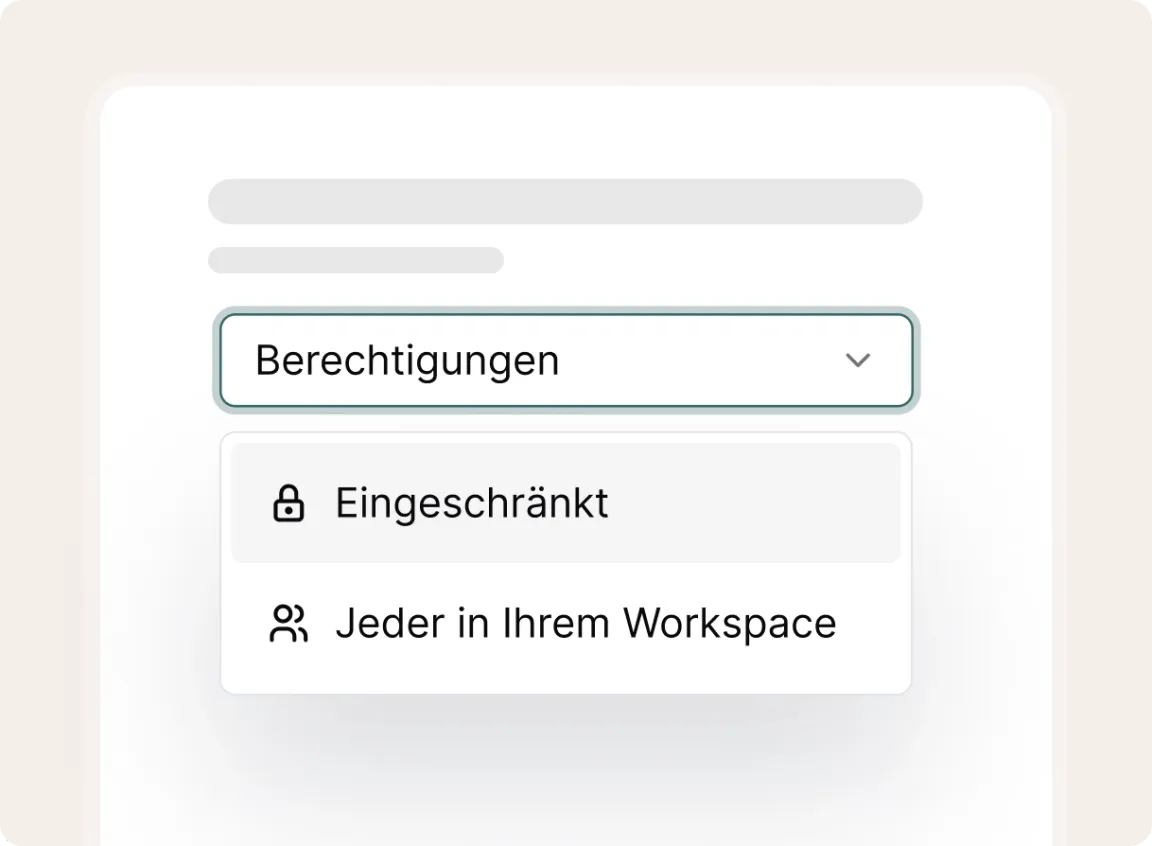Click the chevron arrow in Berechtigungen field
The height and width of the screenshot is (846, 1152).
[858, 360]
